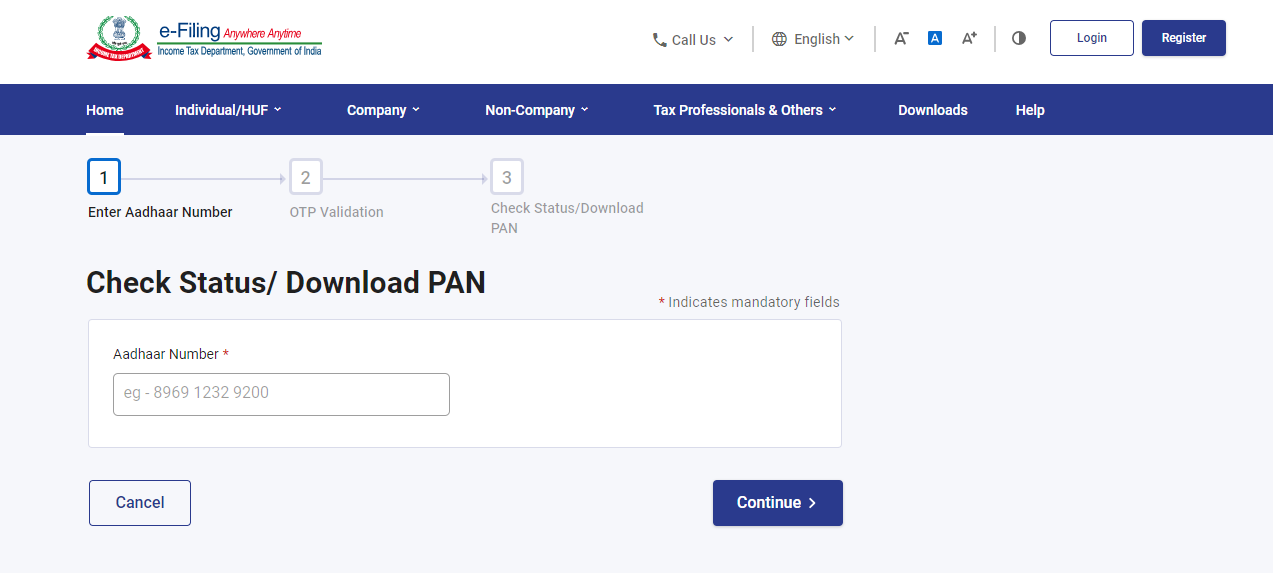This screenshot has width=1273, height=573.
Task: Click '* Indicates mandatory fields' text
Action: pyautogui.click(x=749, y=302)
